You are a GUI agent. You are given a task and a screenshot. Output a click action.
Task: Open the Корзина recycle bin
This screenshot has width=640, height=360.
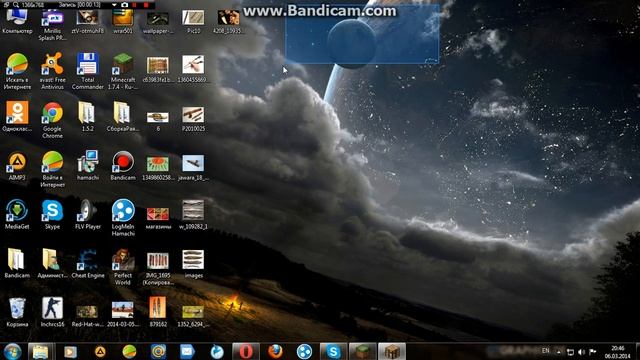[x=17, y=312]
